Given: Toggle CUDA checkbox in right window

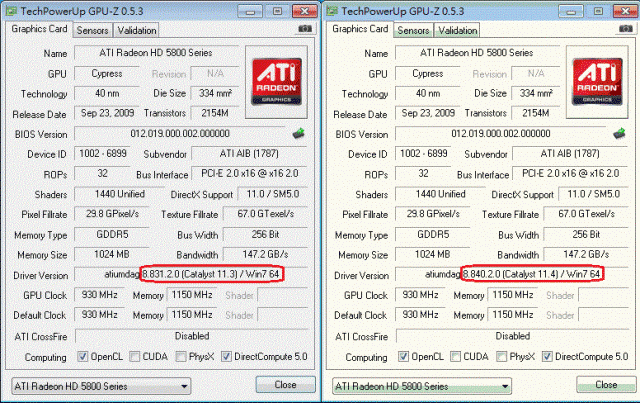Looking at the screenshot, I should click(455, 356).
